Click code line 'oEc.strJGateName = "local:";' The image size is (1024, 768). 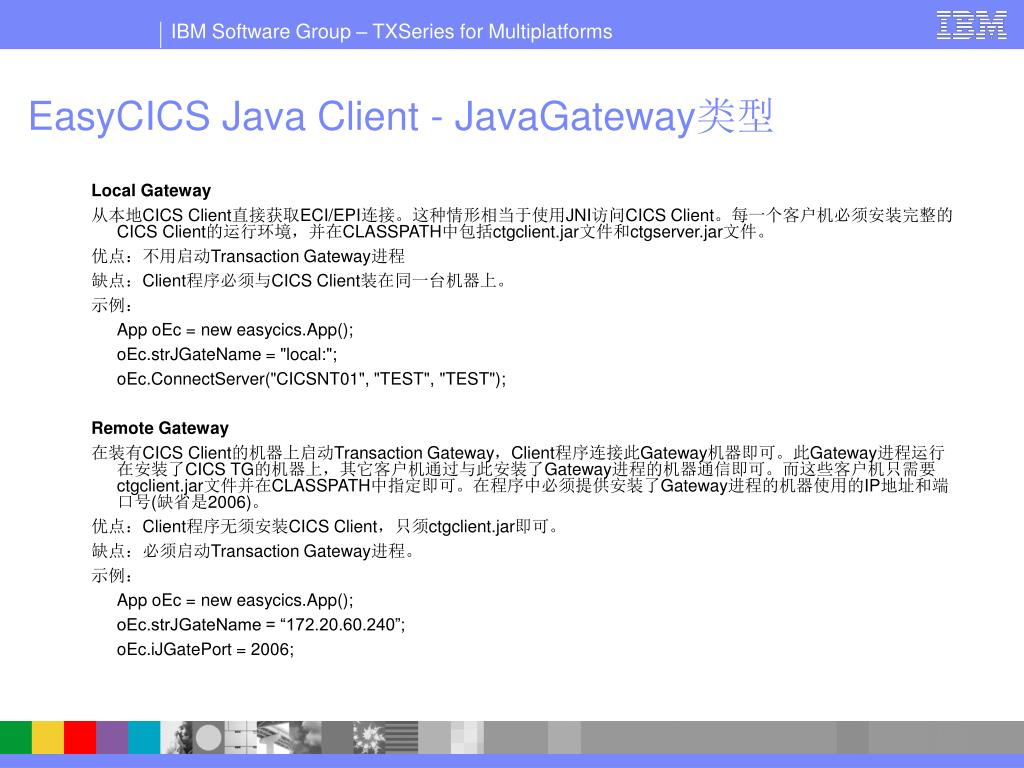[227, 354]
